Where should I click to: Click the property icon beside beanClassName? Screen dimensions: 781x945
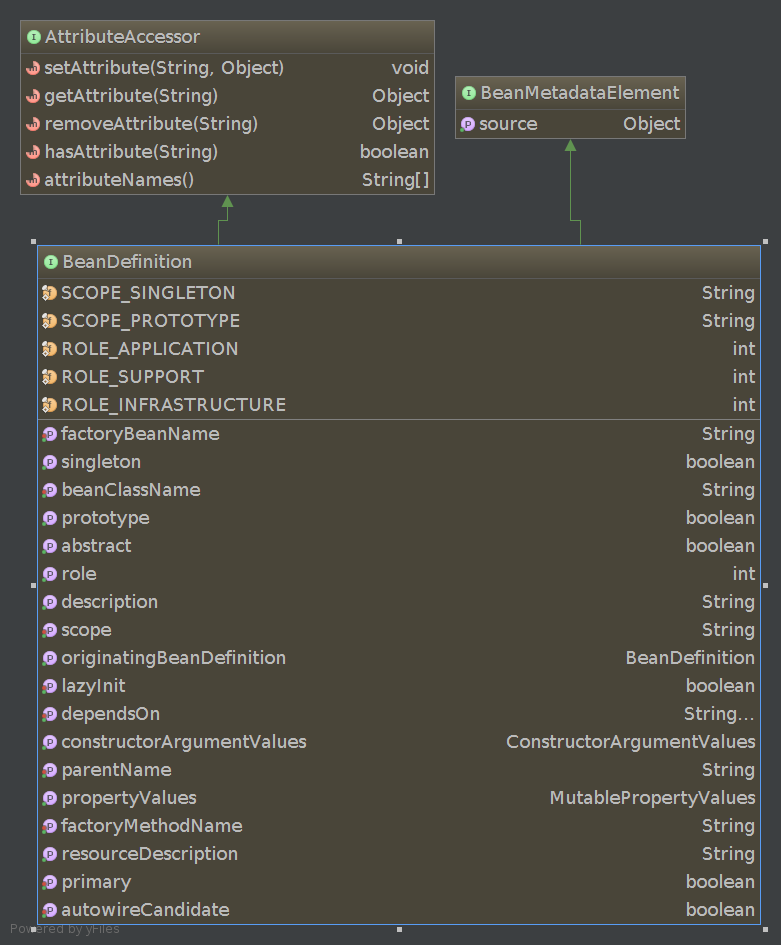(49, 491)
